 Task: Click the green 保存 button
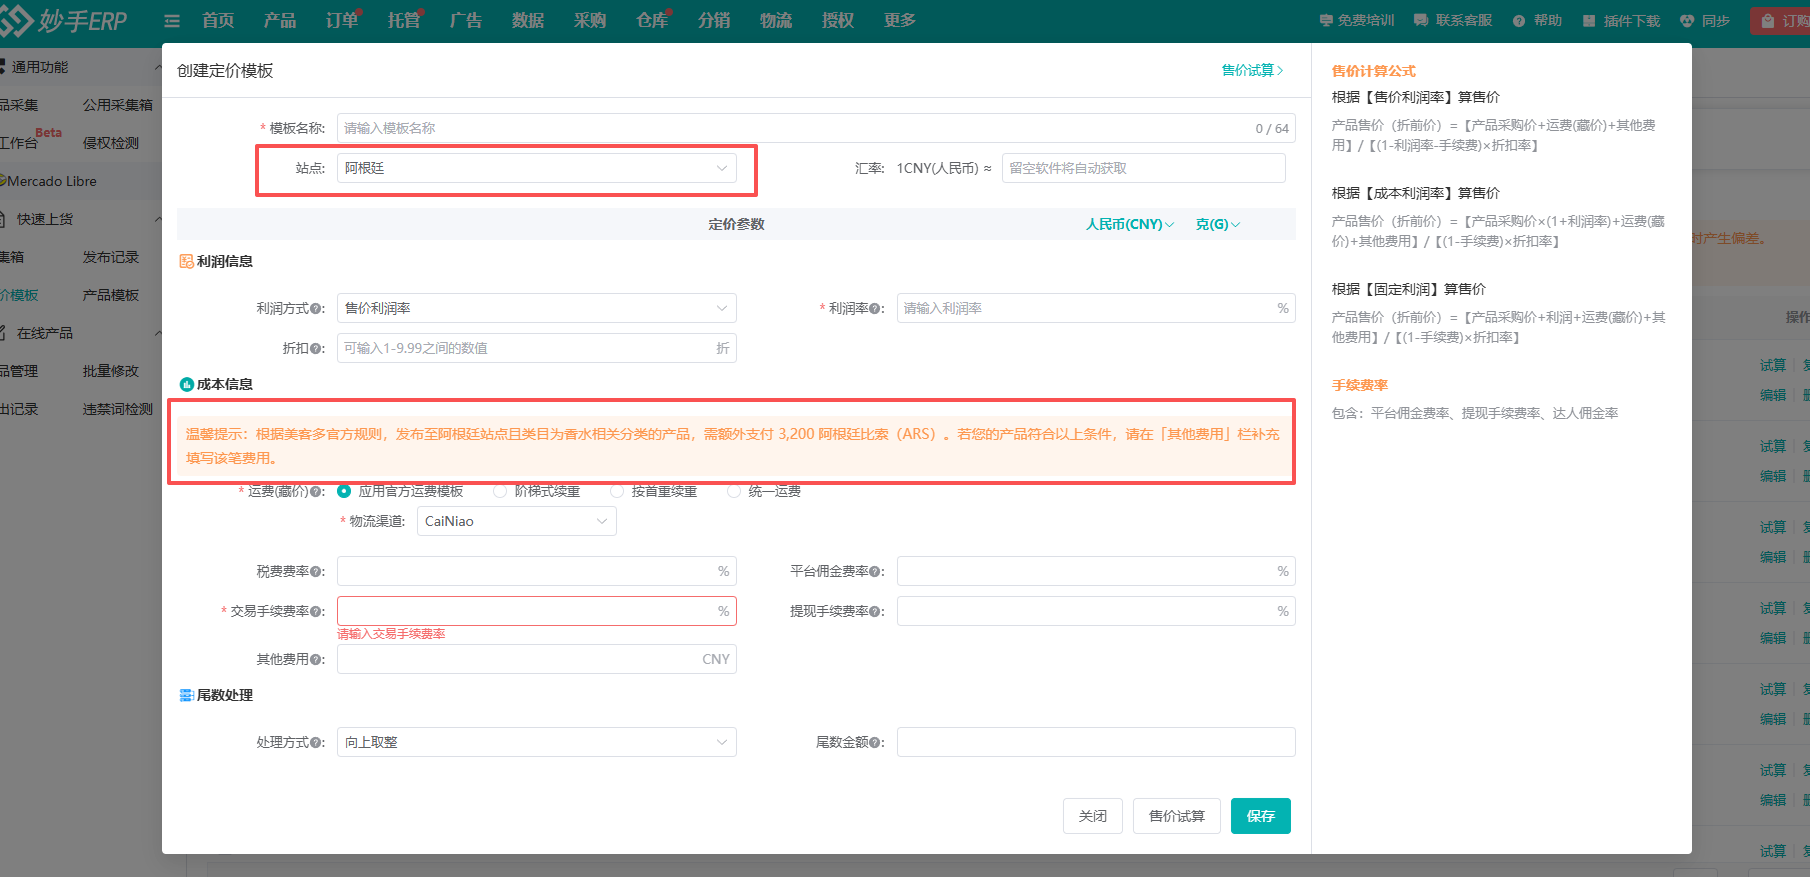tap(1260, 816)
